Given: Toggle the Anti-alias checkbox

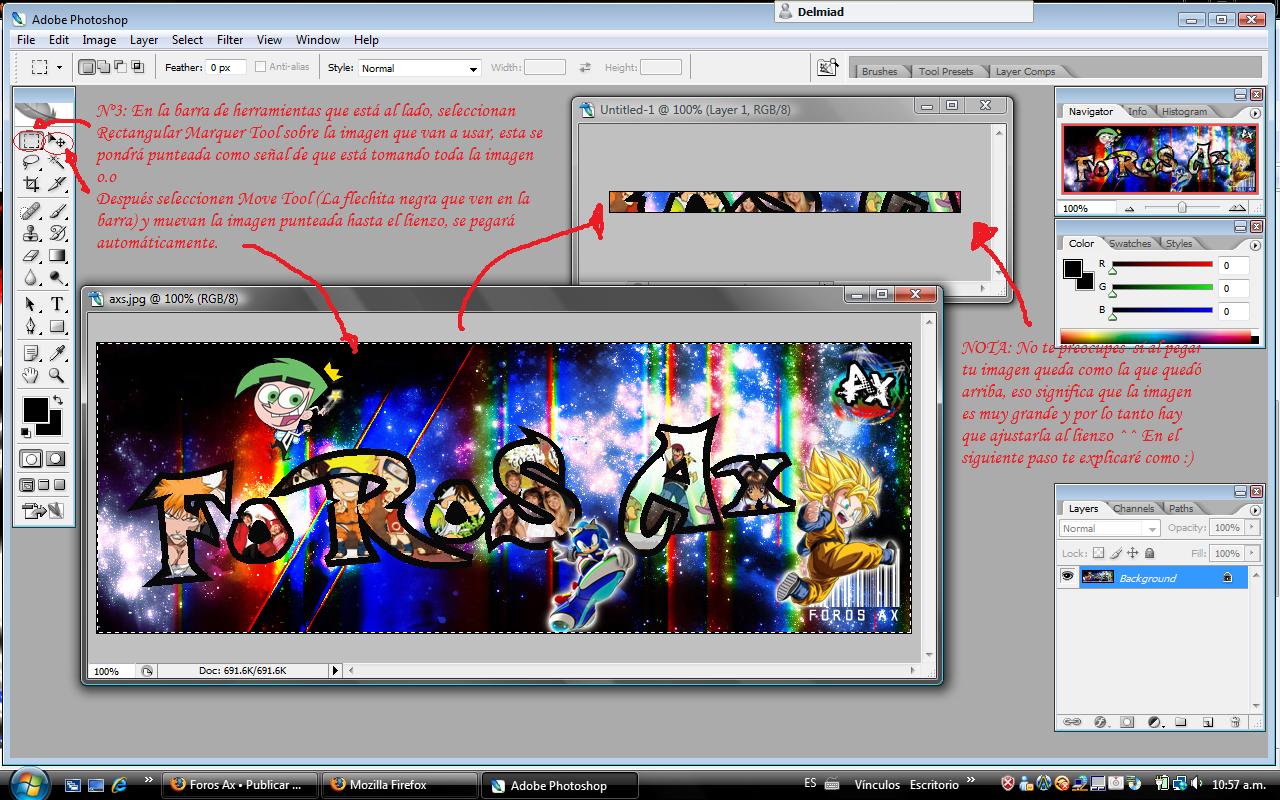Looking at the screenshot, I should point(260,67).
